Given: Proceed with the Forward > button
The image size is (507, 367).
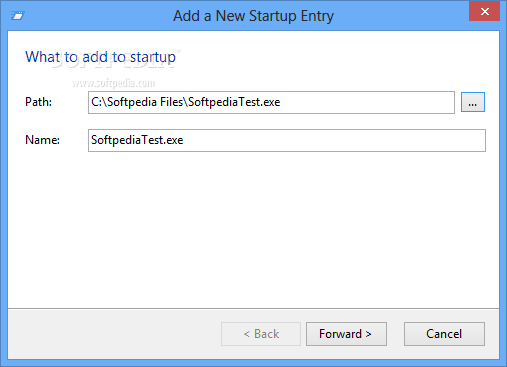Looking at the screenshot, I should click(346, 334).
